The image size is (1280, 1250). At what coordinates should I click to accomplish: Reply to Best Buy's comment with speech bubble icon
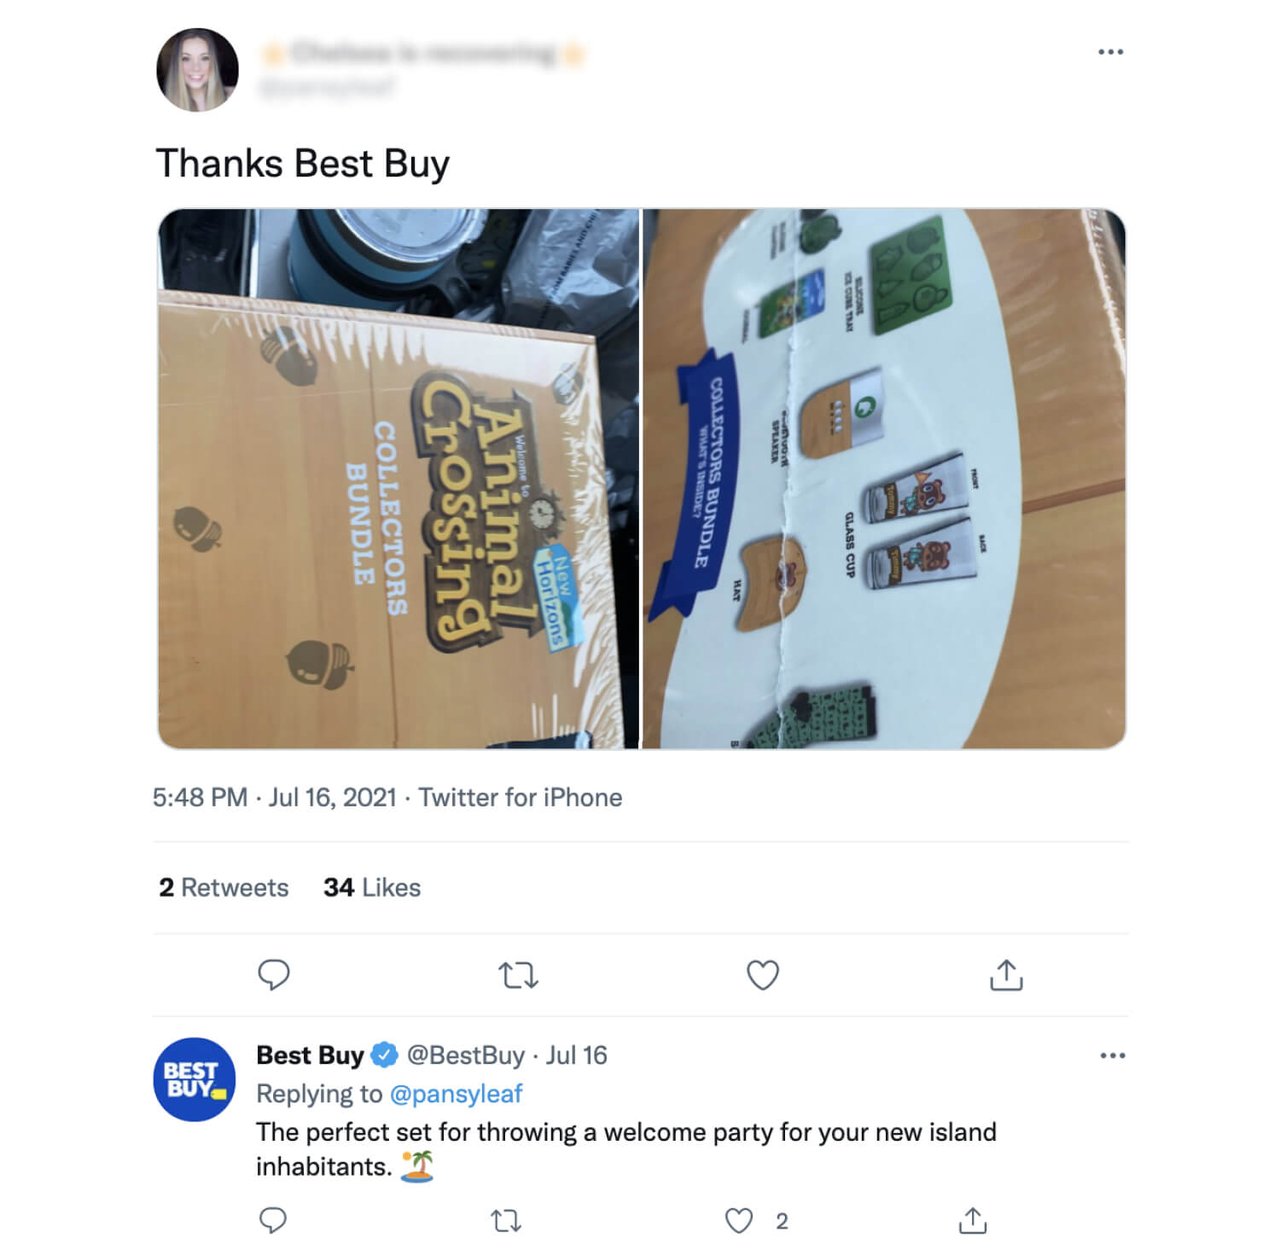tap(274, 1221)
